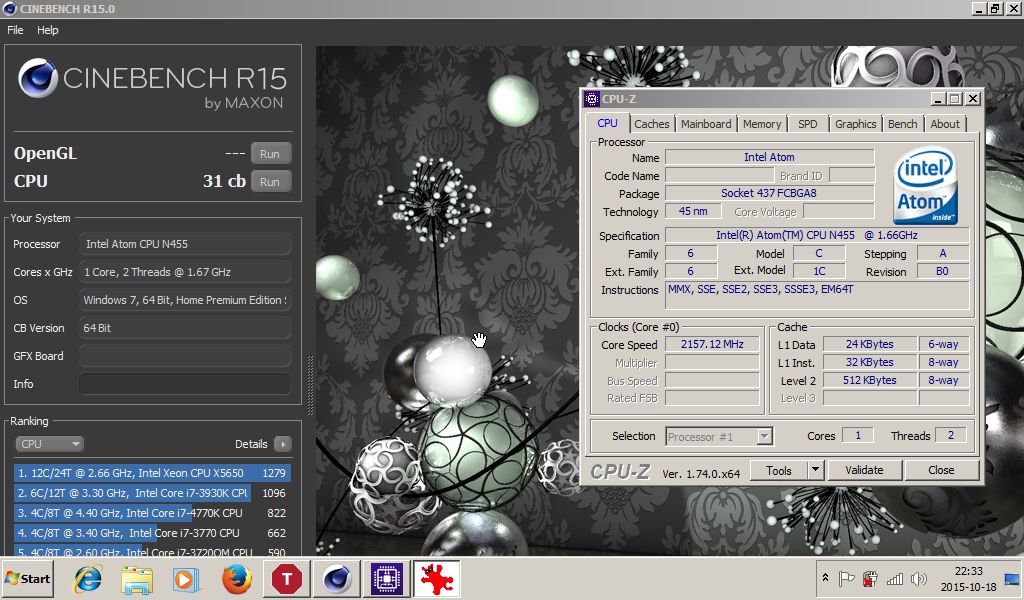Select the Xeon X5650 ranking row
Screen dimensions: 1024x600
pos(152,473)
